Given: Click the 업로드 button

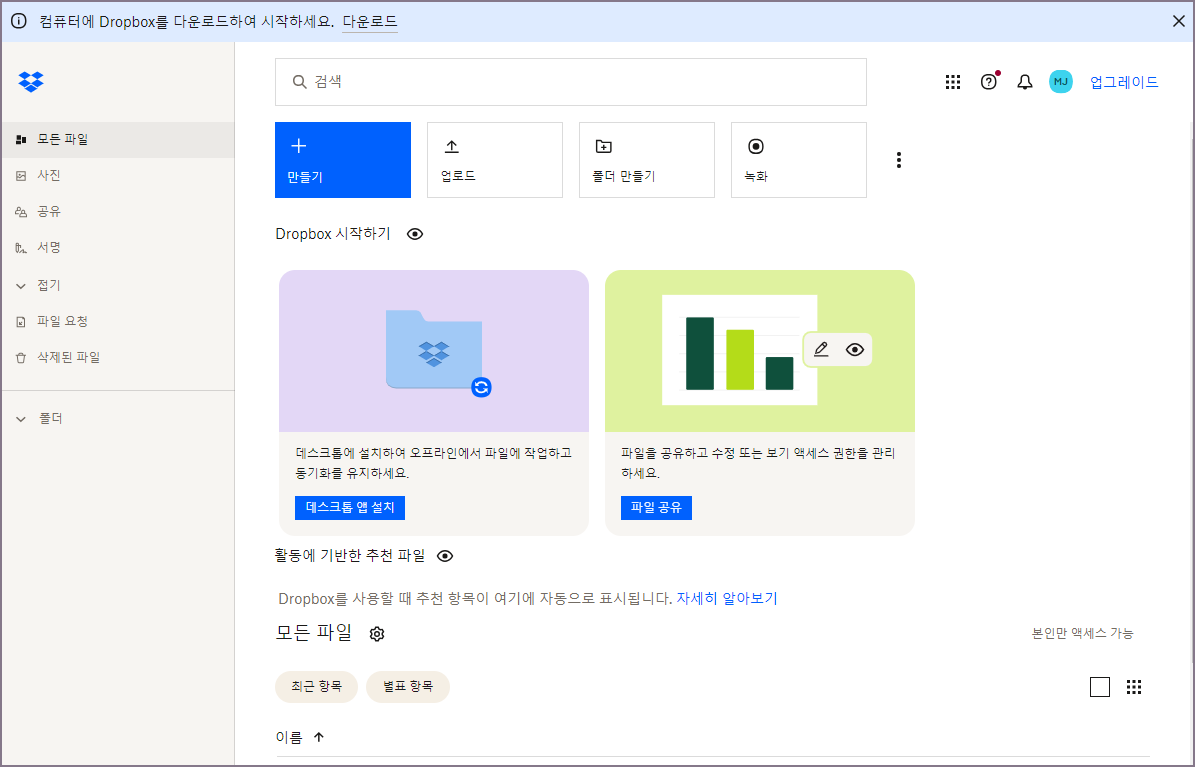Looking at the screenshot, I should coord(495,160).
